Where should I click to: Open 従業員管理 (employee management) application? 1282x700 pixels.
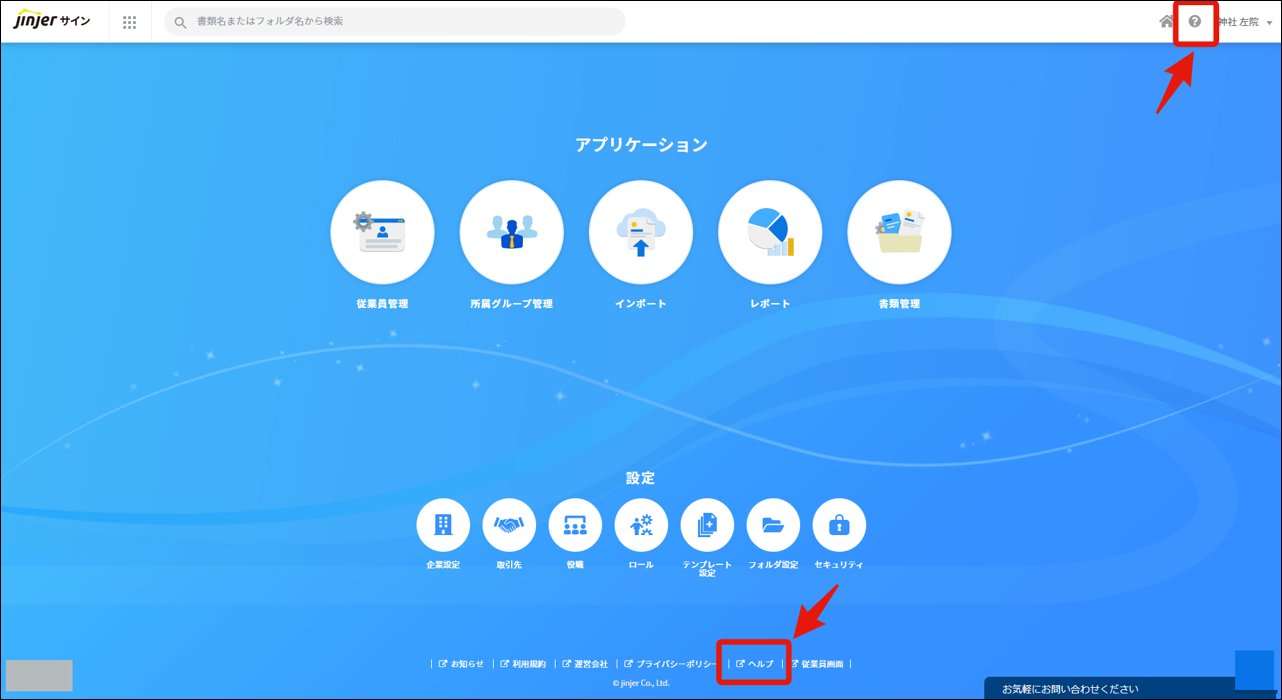[382, 233]
